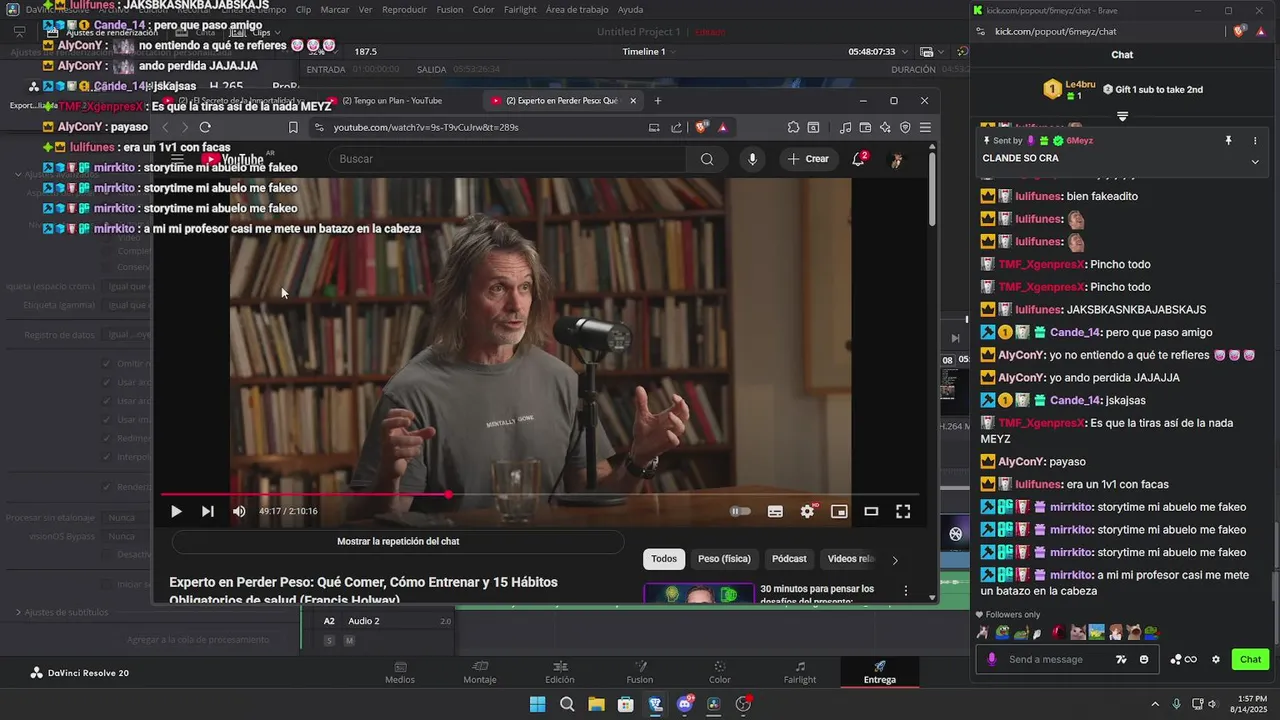Open DaVinci Resolve Montaje page
The image size is (1280, 720).
pos(480,672)
